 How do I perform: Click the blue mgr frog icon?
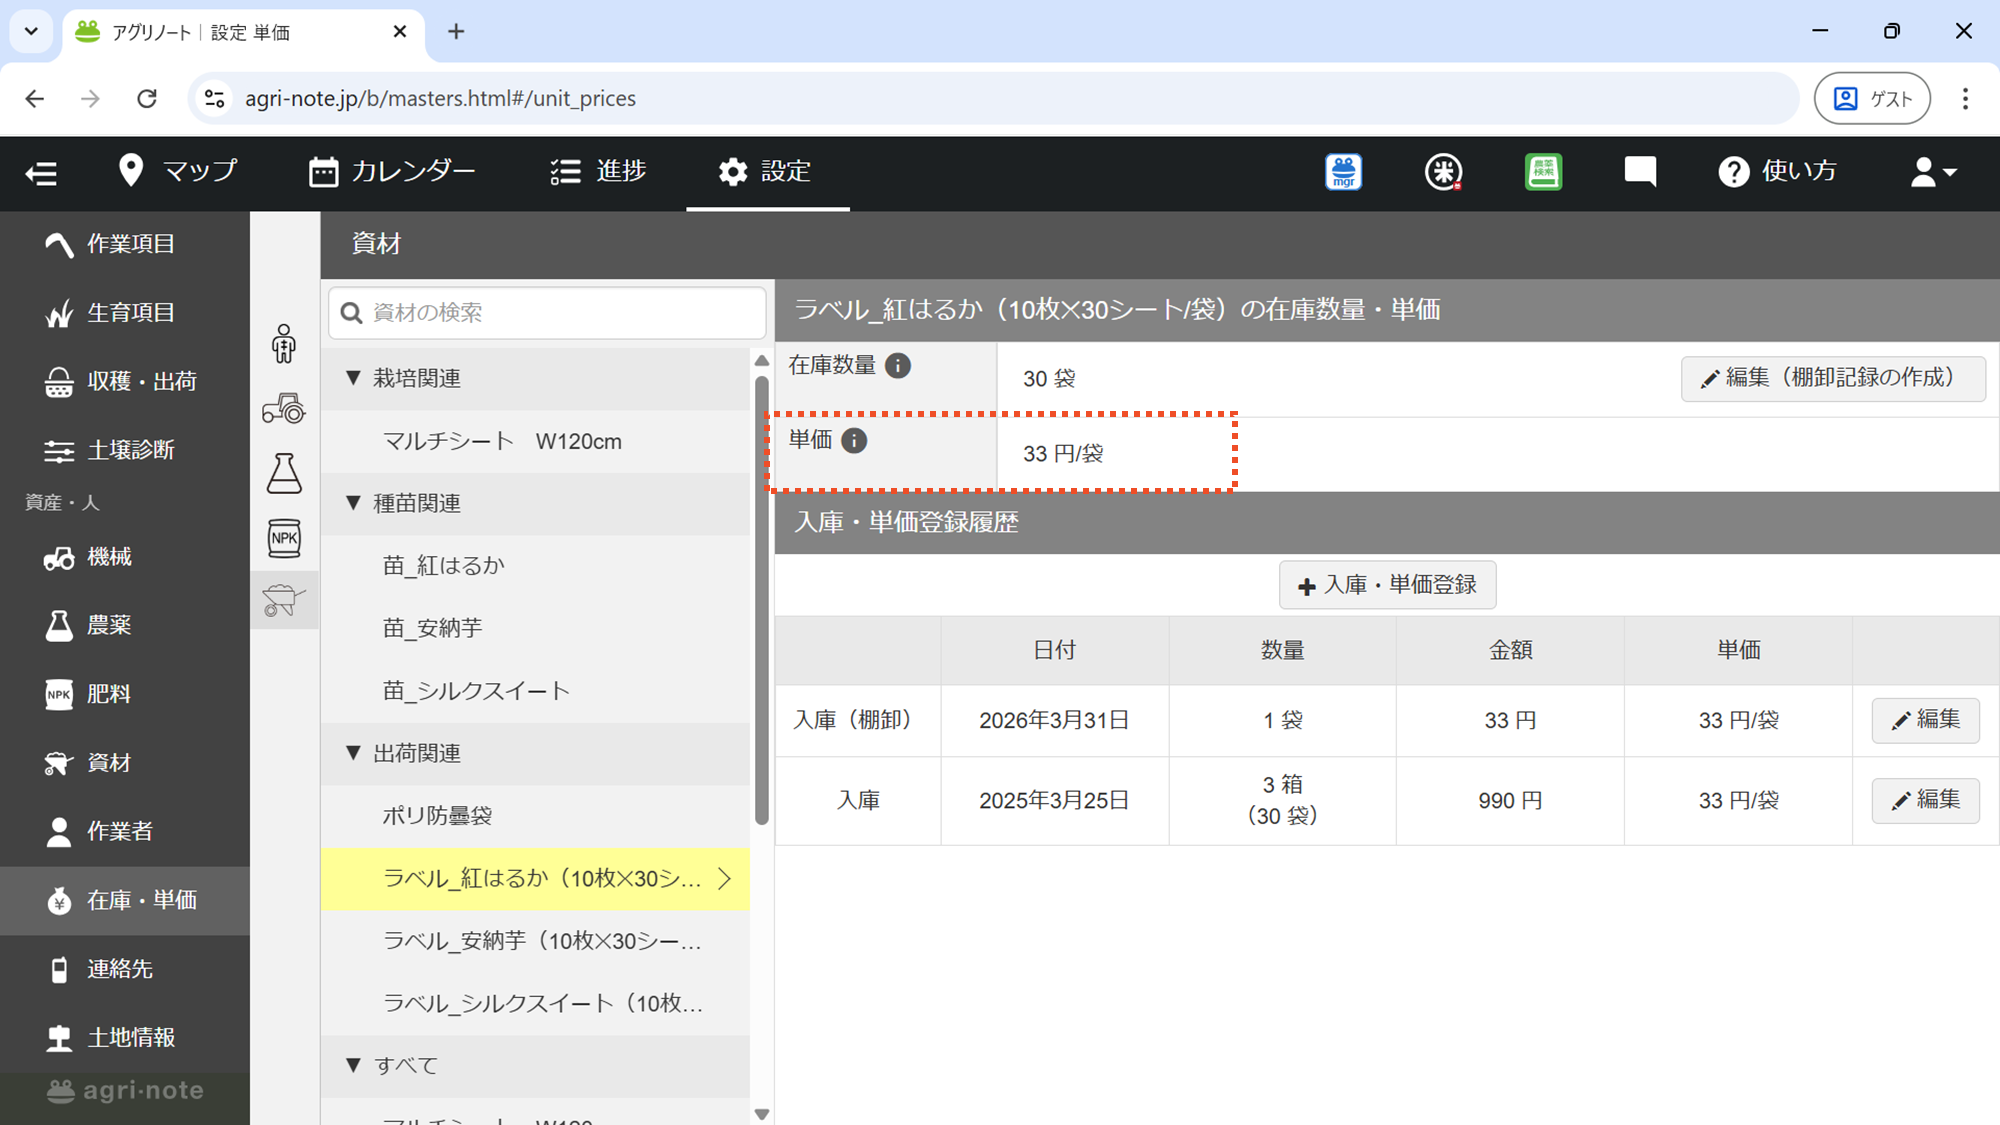click(1343, 172)
